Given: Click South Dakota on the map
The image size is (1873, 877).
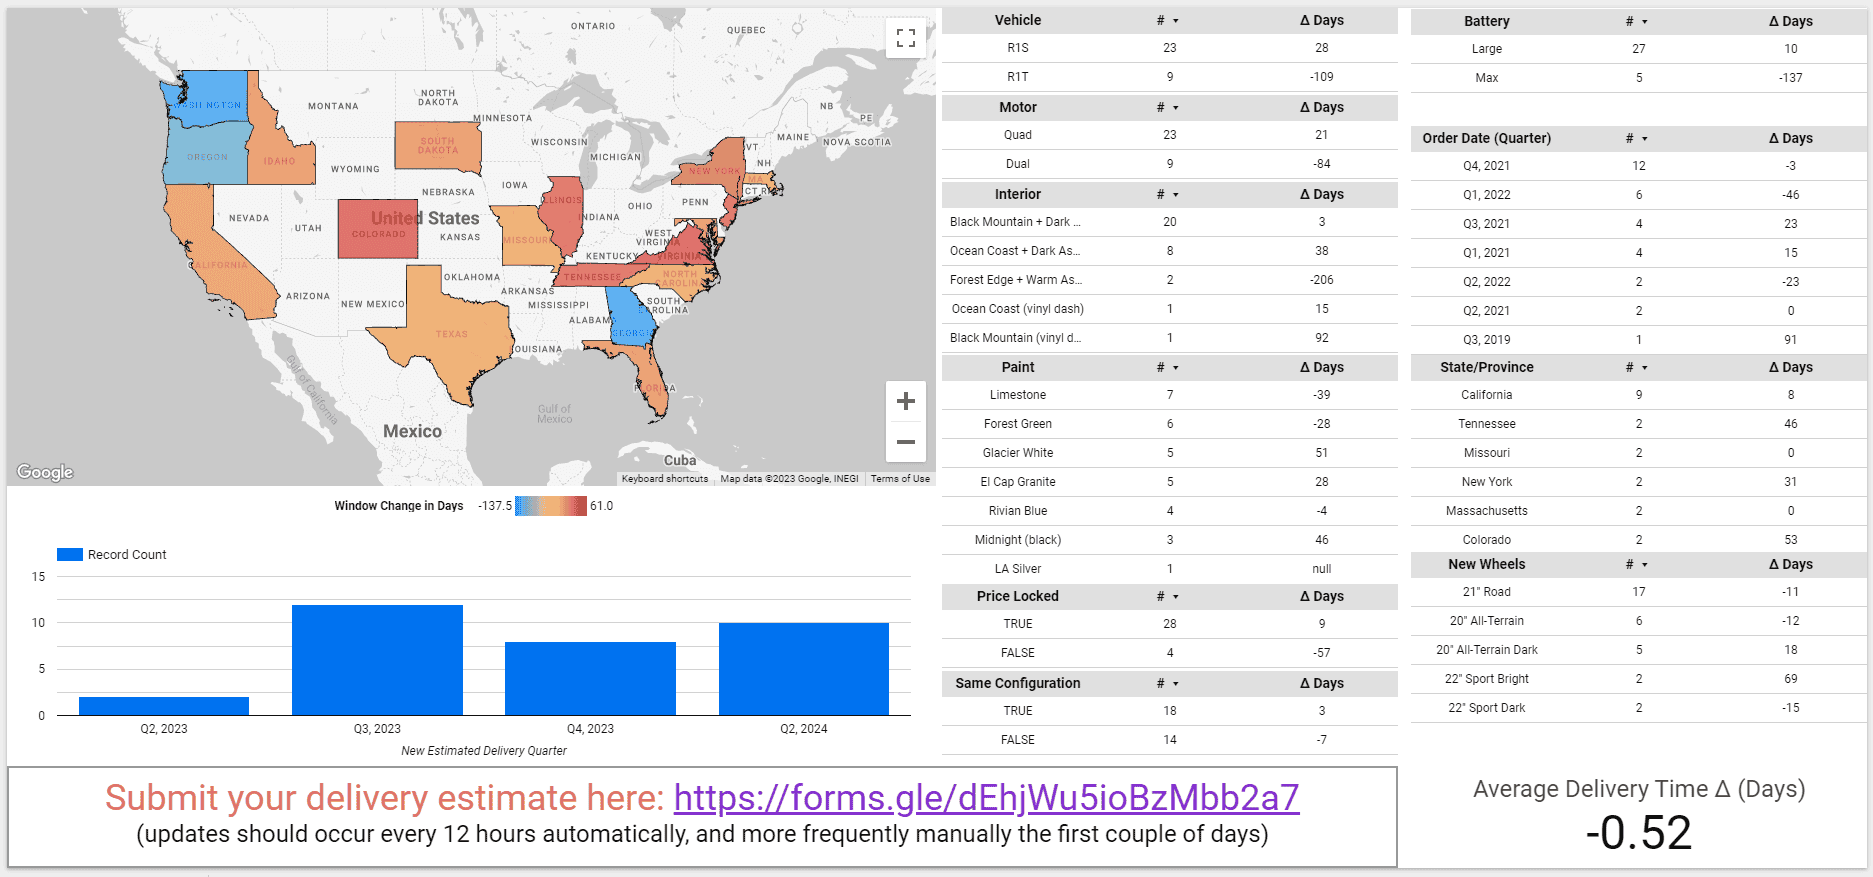Looking at the screenshot, I should point(437,146).
